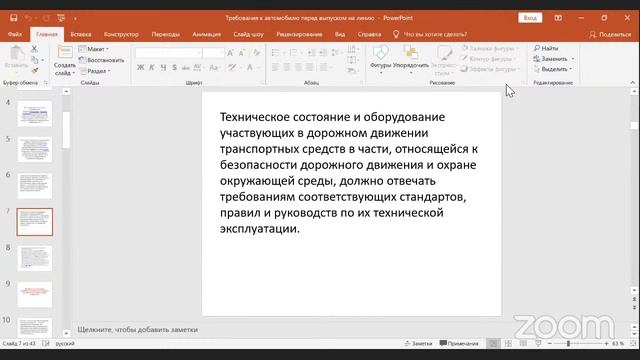The image size is (640, 360).
Task: Start slideshow from the Quick Access toolbar icon
Action: point(61,18)
